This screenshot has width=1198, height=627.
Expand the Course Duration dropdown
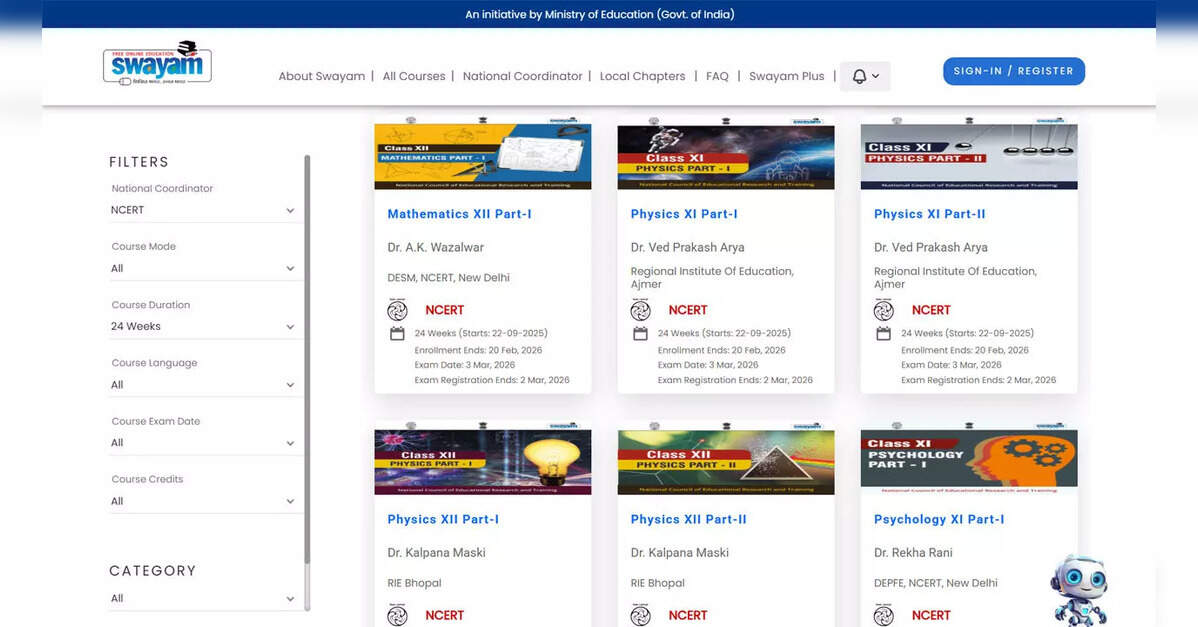tap(203, 326)
